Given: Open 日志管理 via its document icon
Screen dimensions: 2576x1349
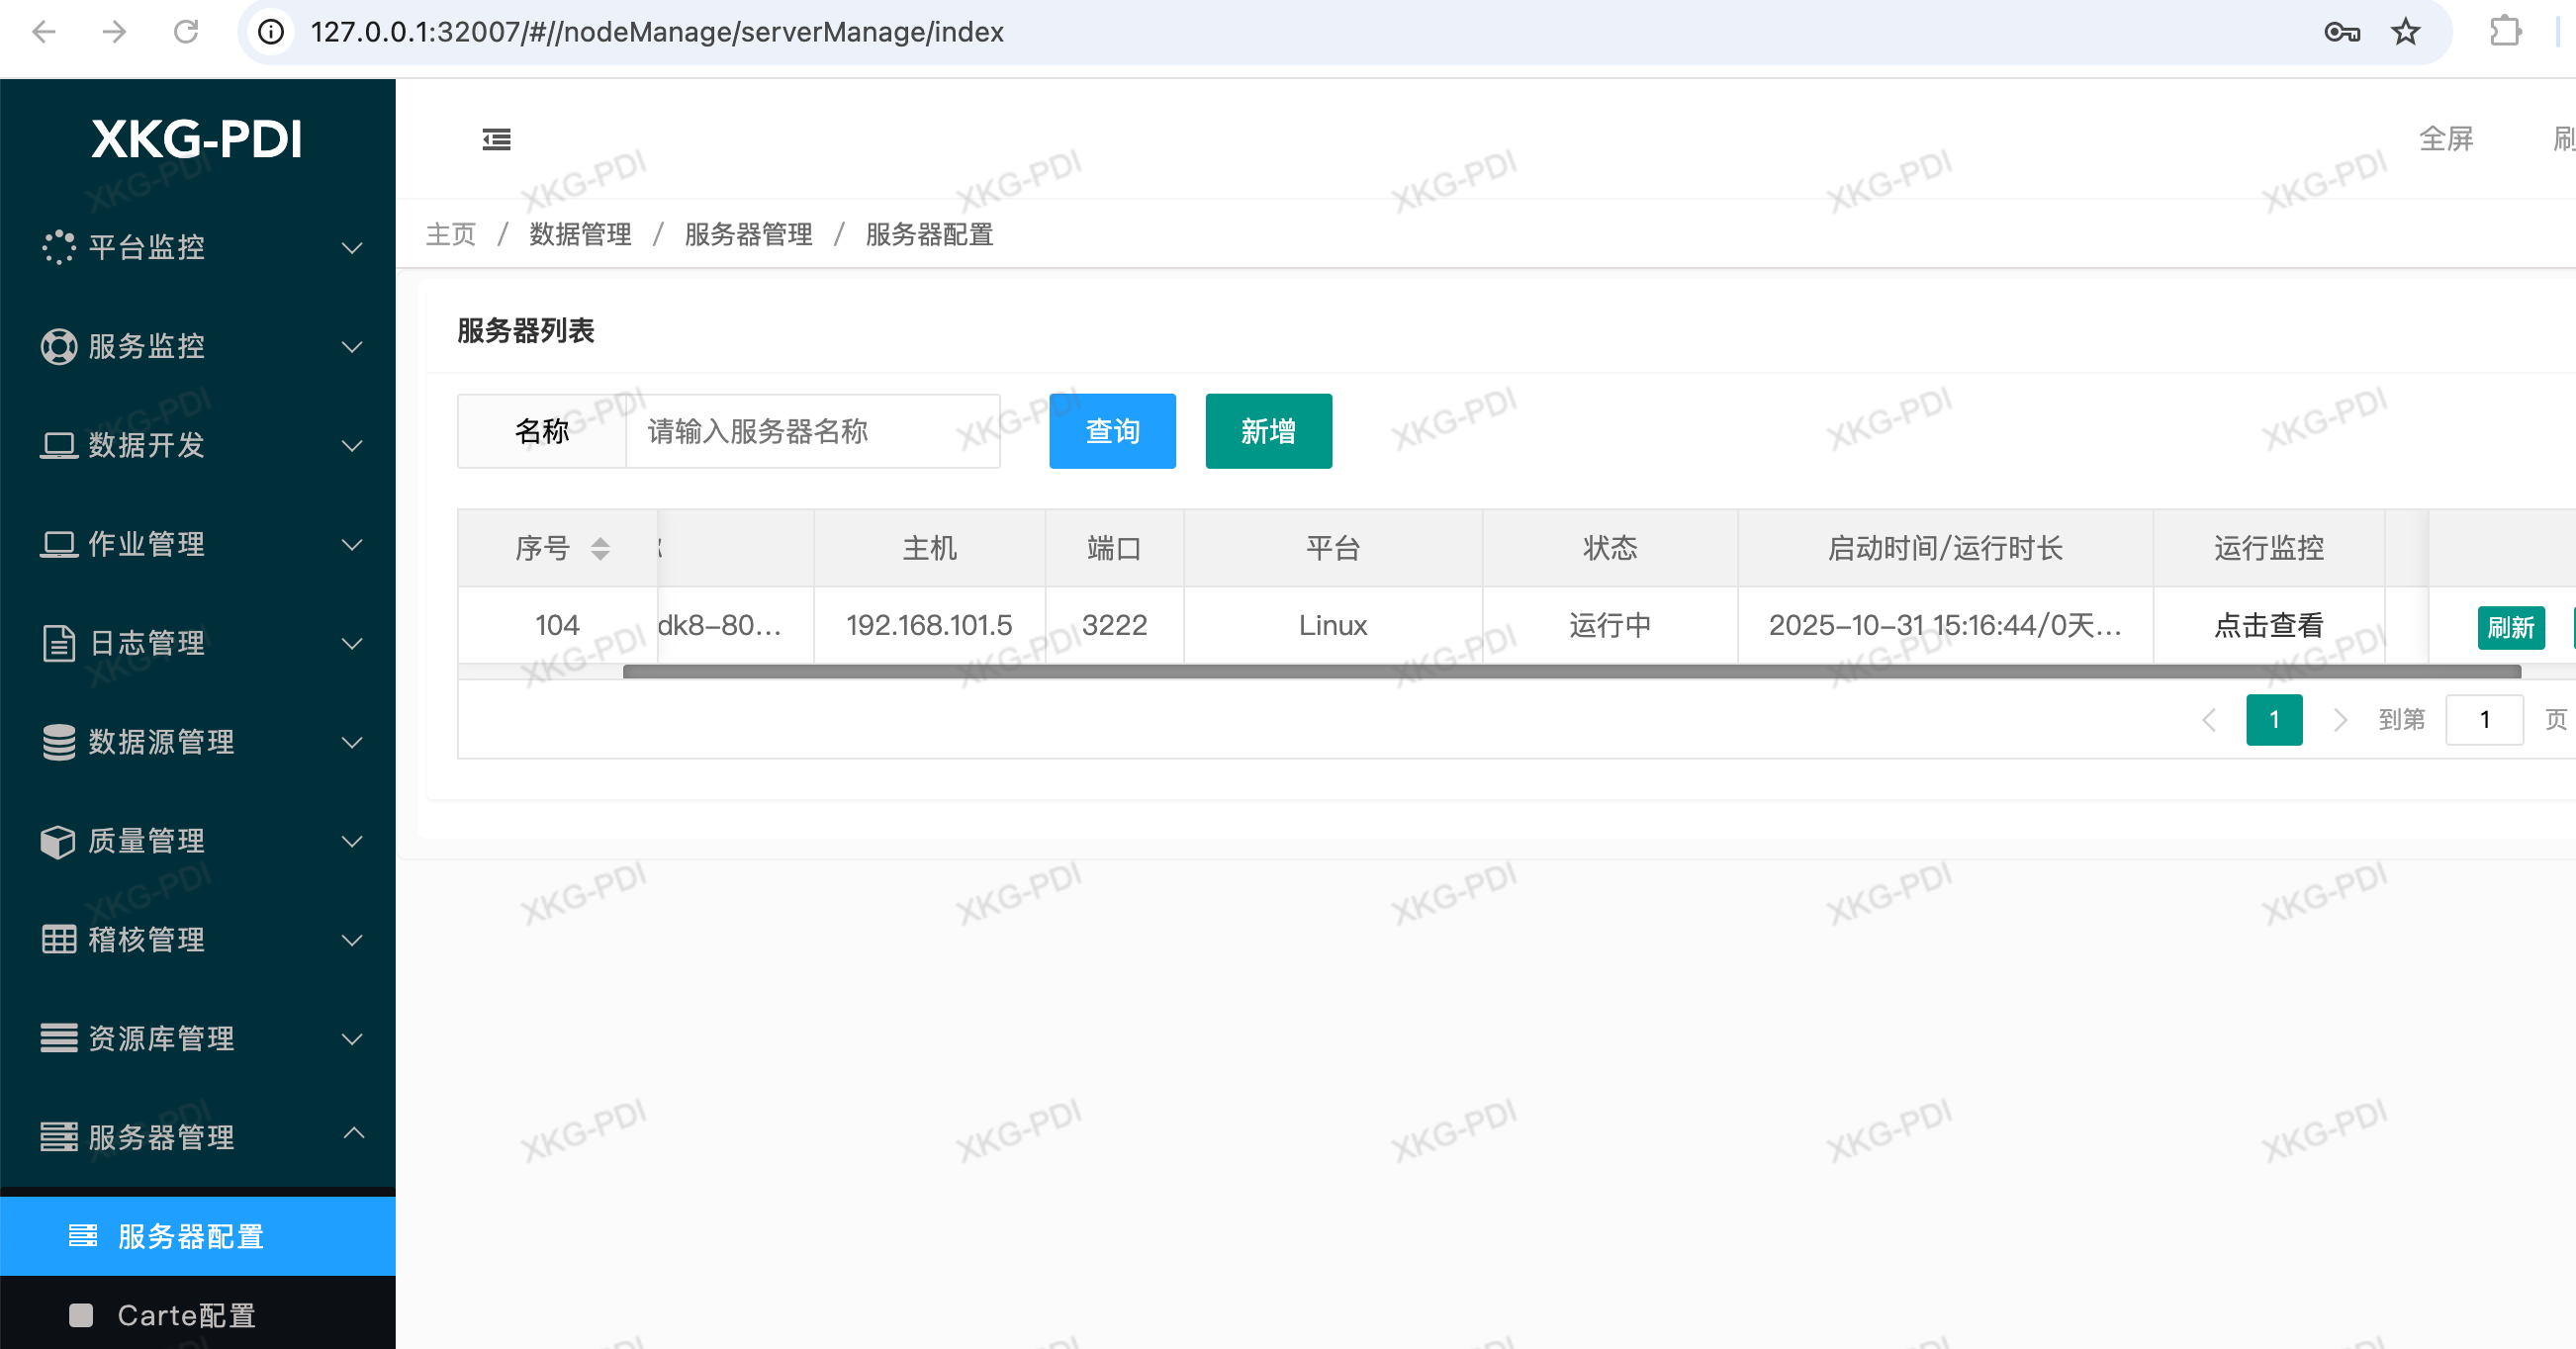Looking at the screenshot, I should pos(60,643).
